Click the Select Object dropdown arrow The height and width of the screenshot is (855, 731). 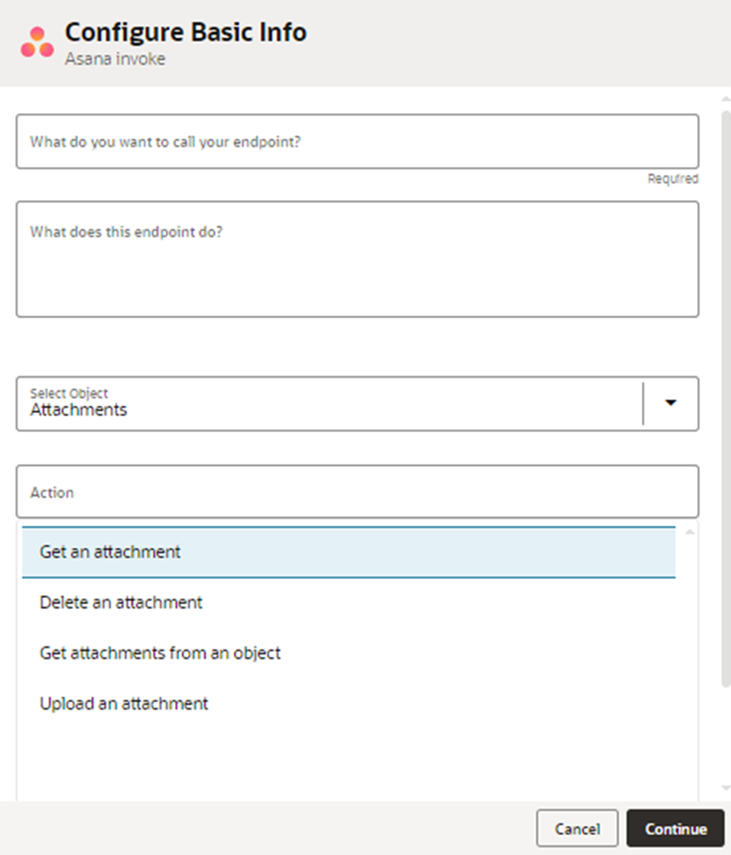(671, 403)
